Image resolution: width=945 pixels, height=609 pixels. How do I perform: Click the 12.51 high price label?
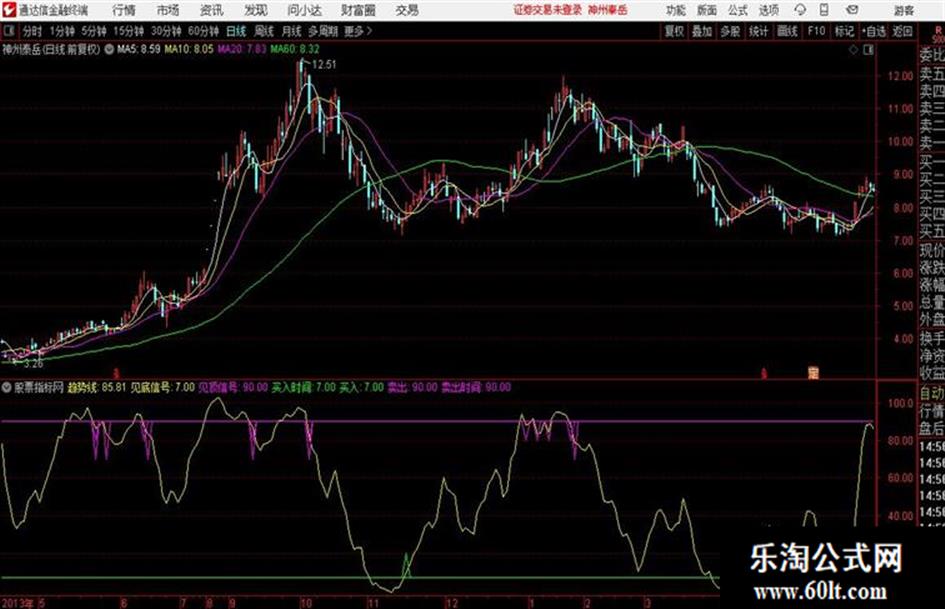tap(324, 65)
